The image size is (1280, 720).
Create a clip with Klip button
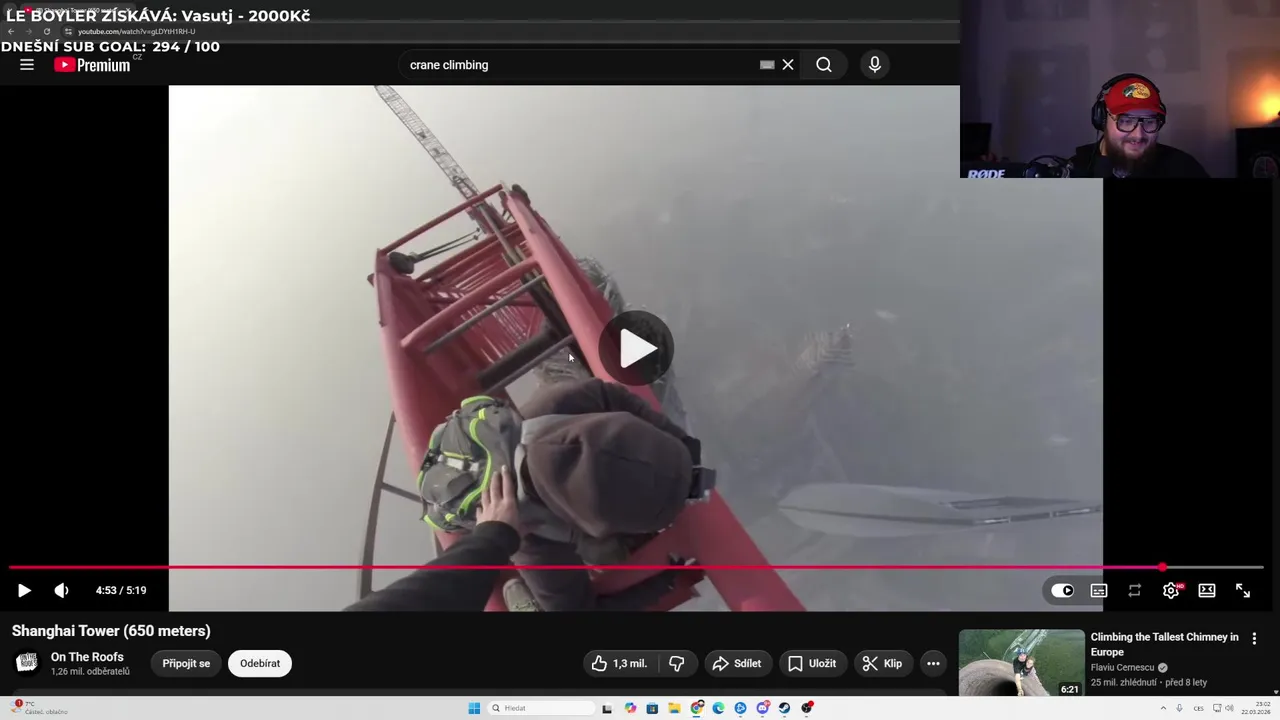pos(882,664)
